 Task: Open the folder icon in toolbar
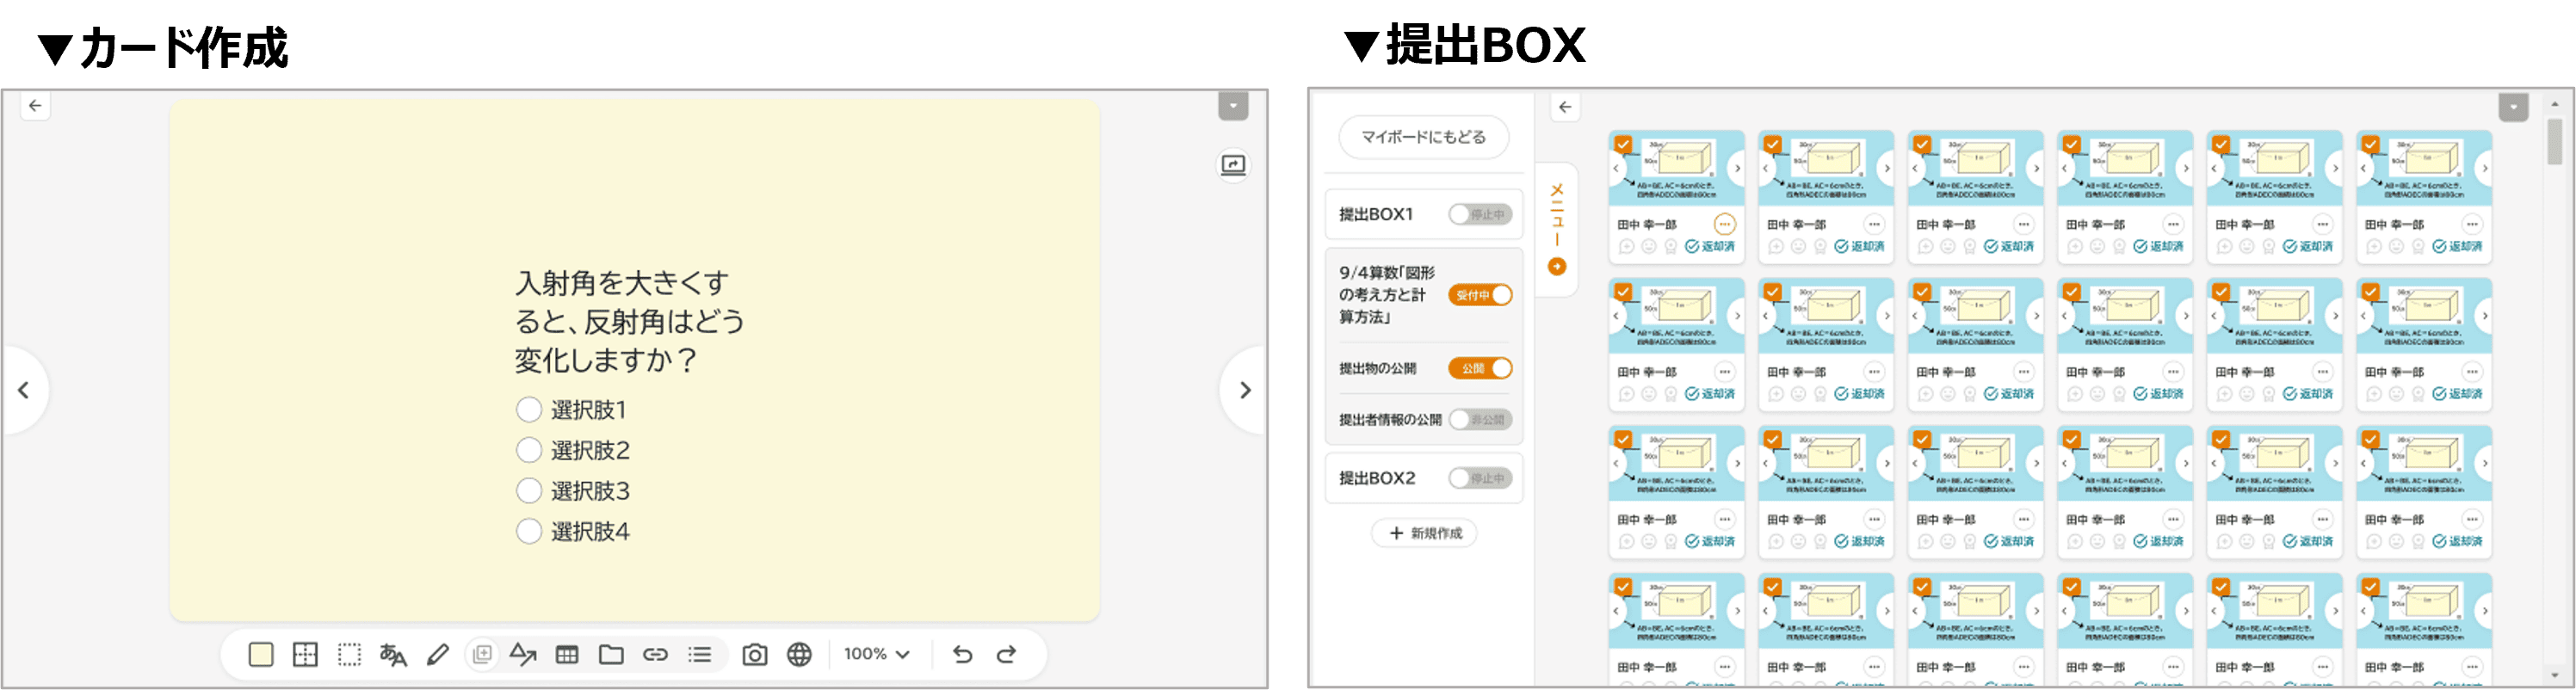[x=611, y=655]
